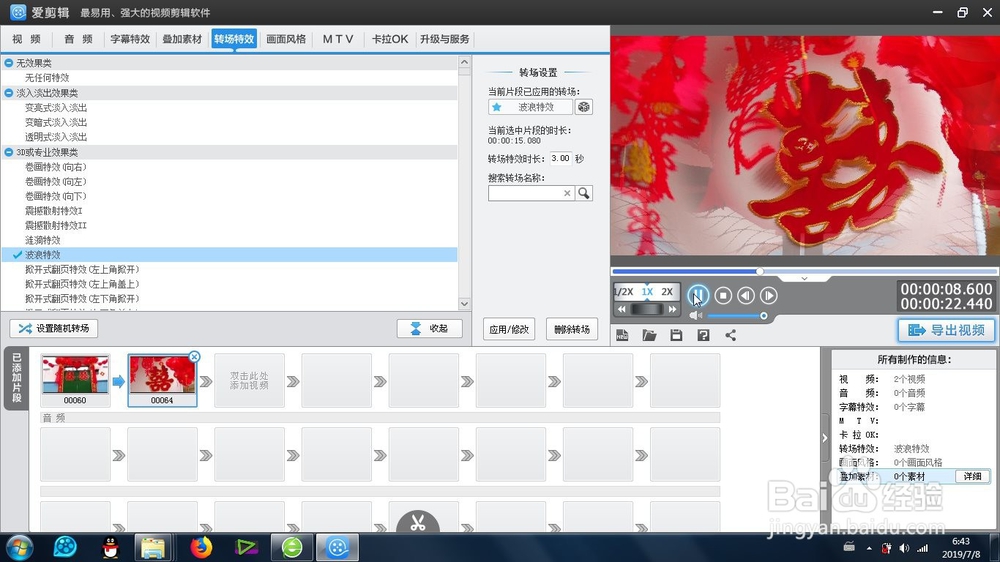The height and width of the screenshot is (562, 1000).
Task: Click the jog shuttle wheel
Action: [647, 309]
